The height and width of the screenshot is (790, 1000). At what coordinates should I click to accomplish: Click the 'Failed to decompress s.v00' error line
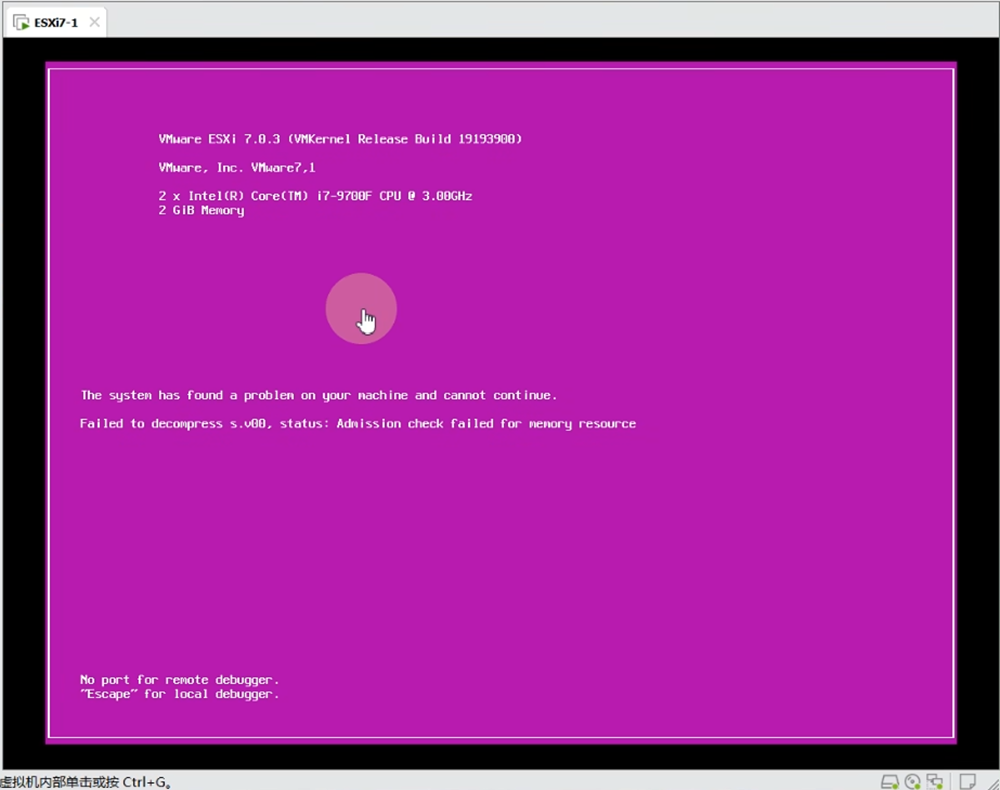358,424
